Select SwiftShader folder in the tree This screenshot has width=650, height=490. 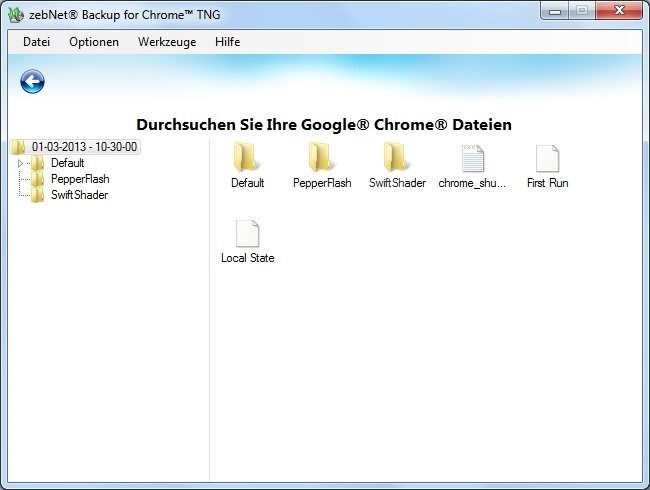coord(70,195)
